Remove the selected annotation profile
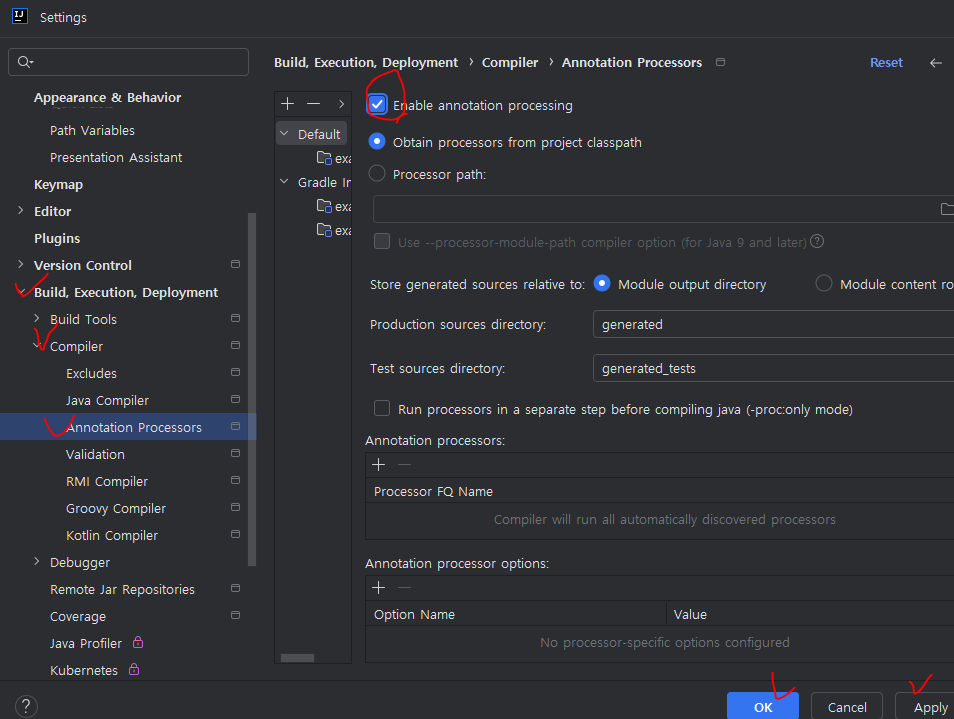Image resolution: width=954 pixels, height=719 pixels. pos(313,104)
